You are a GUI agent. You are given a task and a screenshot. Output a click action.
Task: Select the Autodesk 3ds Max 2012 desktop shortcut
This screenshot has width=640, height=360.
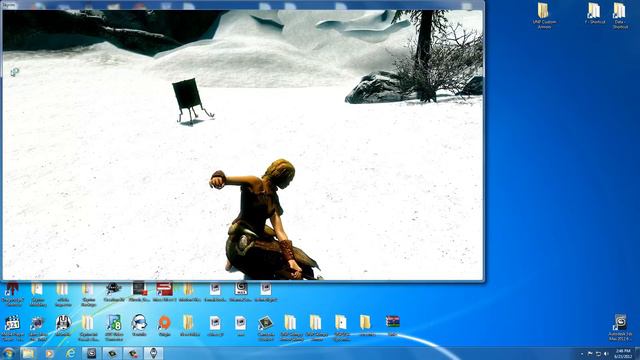pos(620,327)
